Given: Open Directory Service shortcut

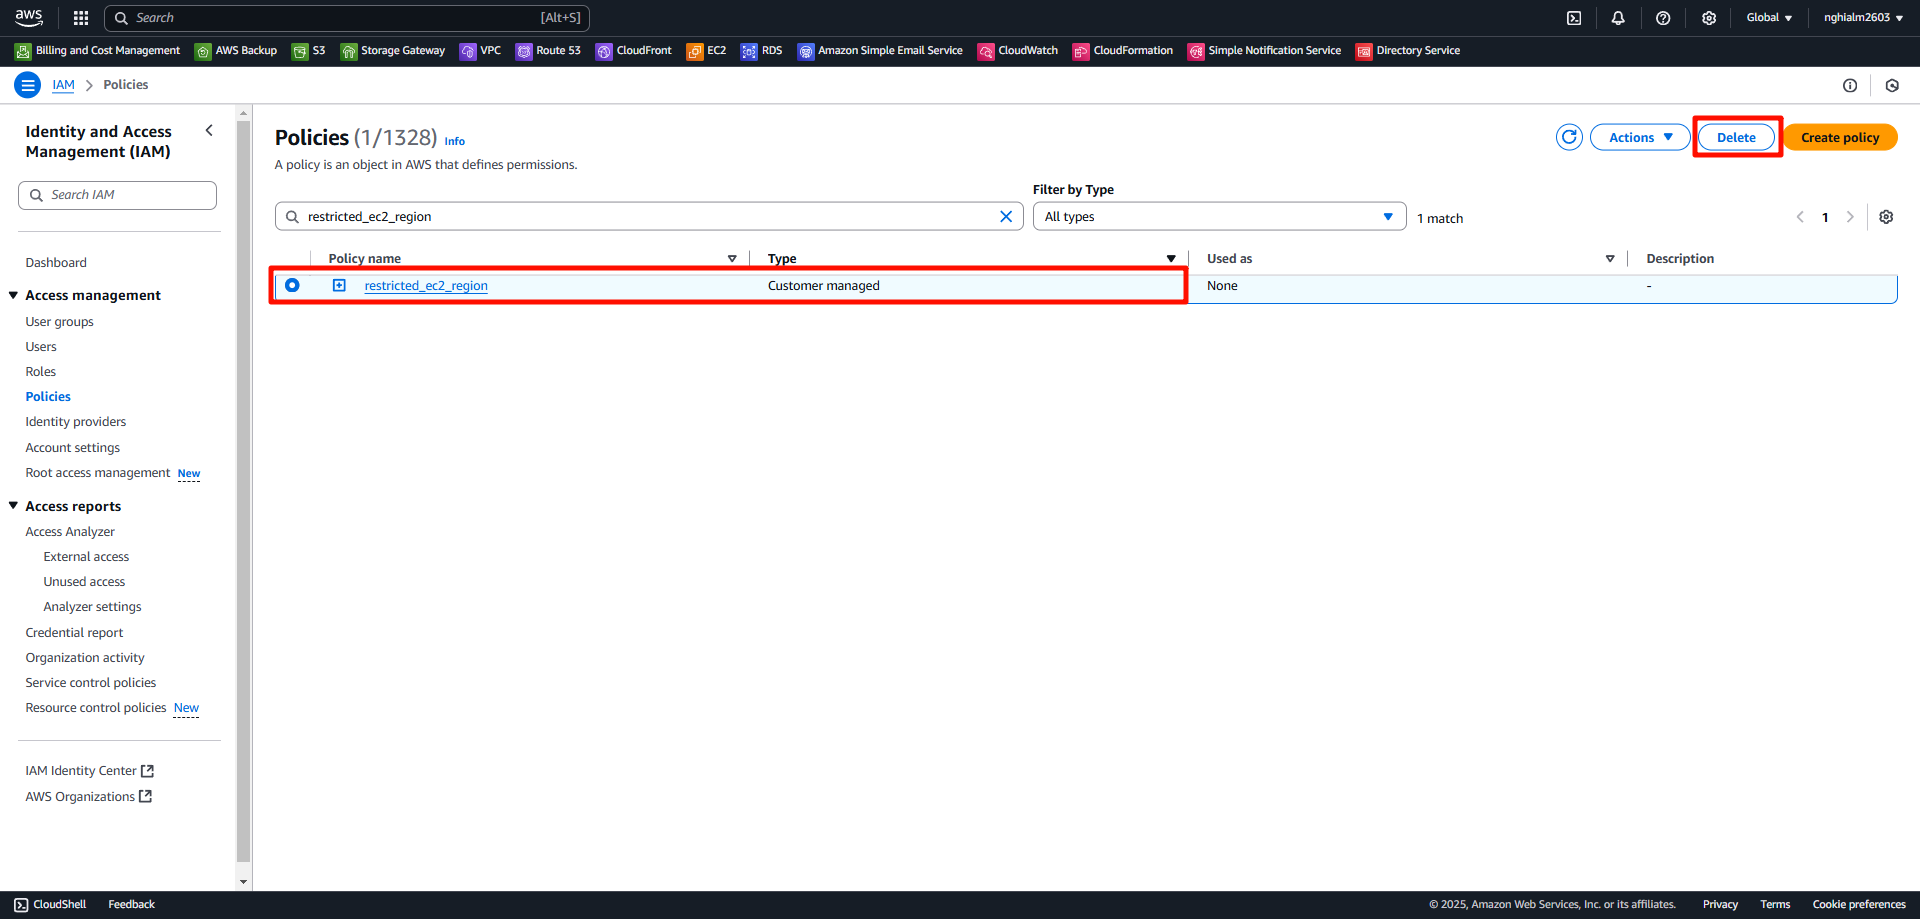Looking at the screenshot, I should click(x=1408, y=51).
